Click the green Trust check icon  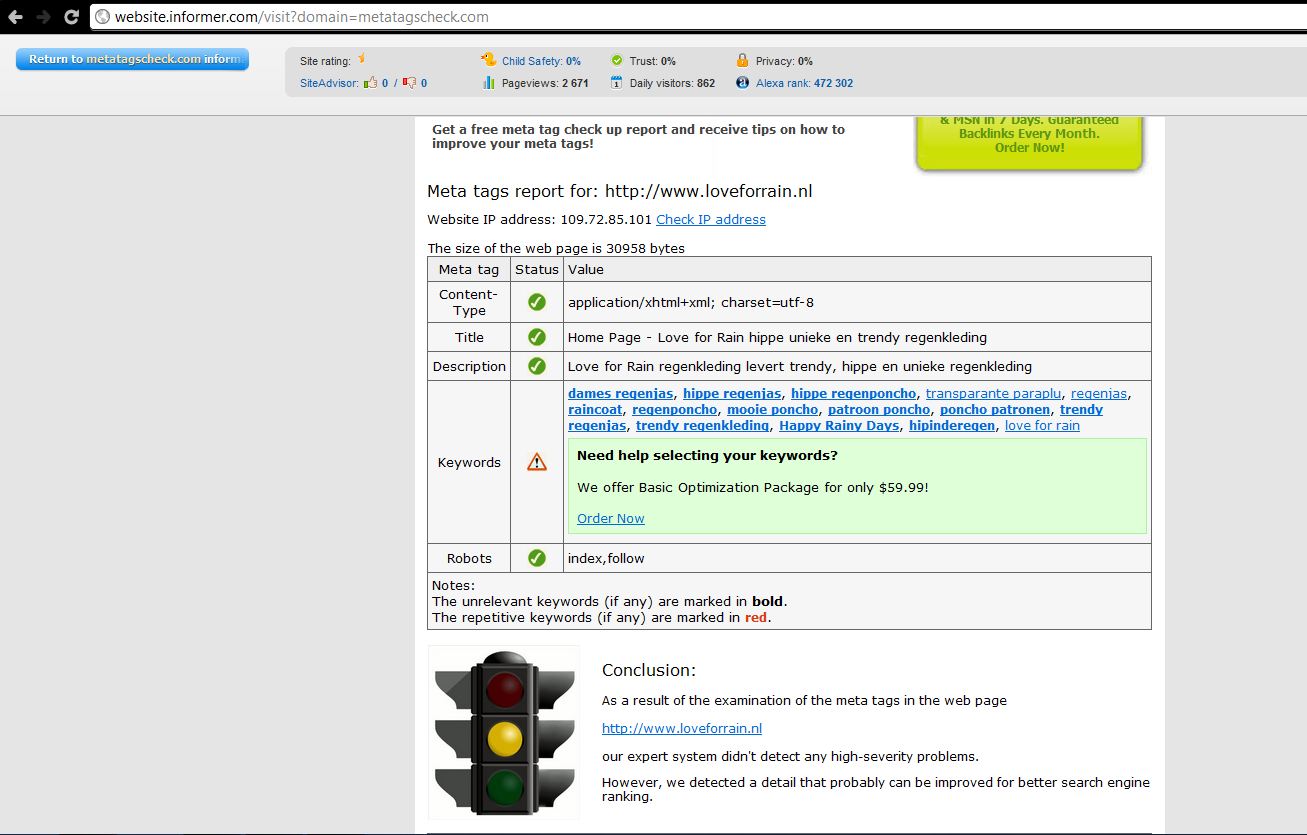[617, 61]
